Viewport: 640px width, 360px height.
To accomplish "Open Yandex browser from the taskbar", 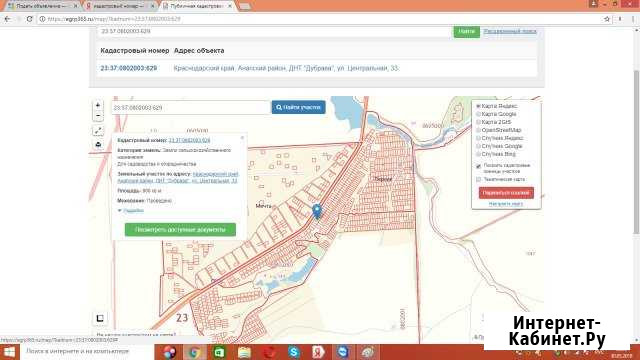I will 318,352.
